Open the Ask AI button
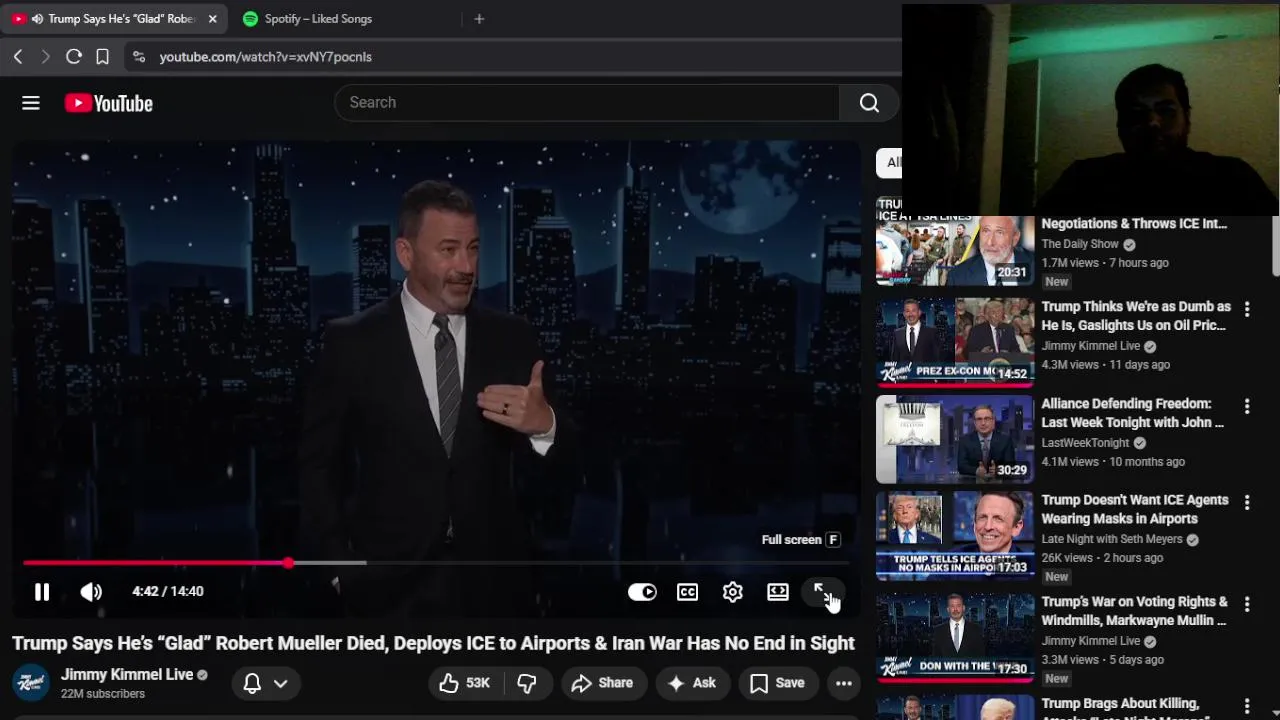1280x720 pixels. pos(692,683)
